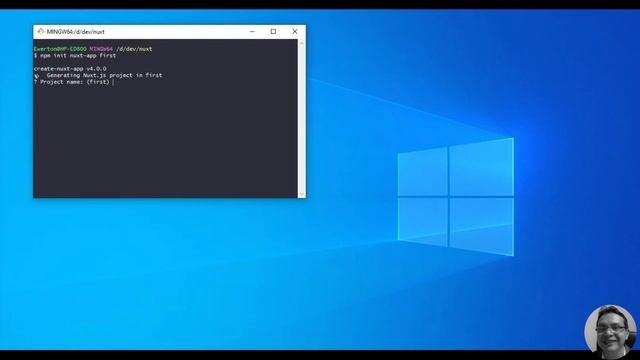Close the MINGW64 terminal window
Viewport: 640px width, 360px height.
pos(295,31)
